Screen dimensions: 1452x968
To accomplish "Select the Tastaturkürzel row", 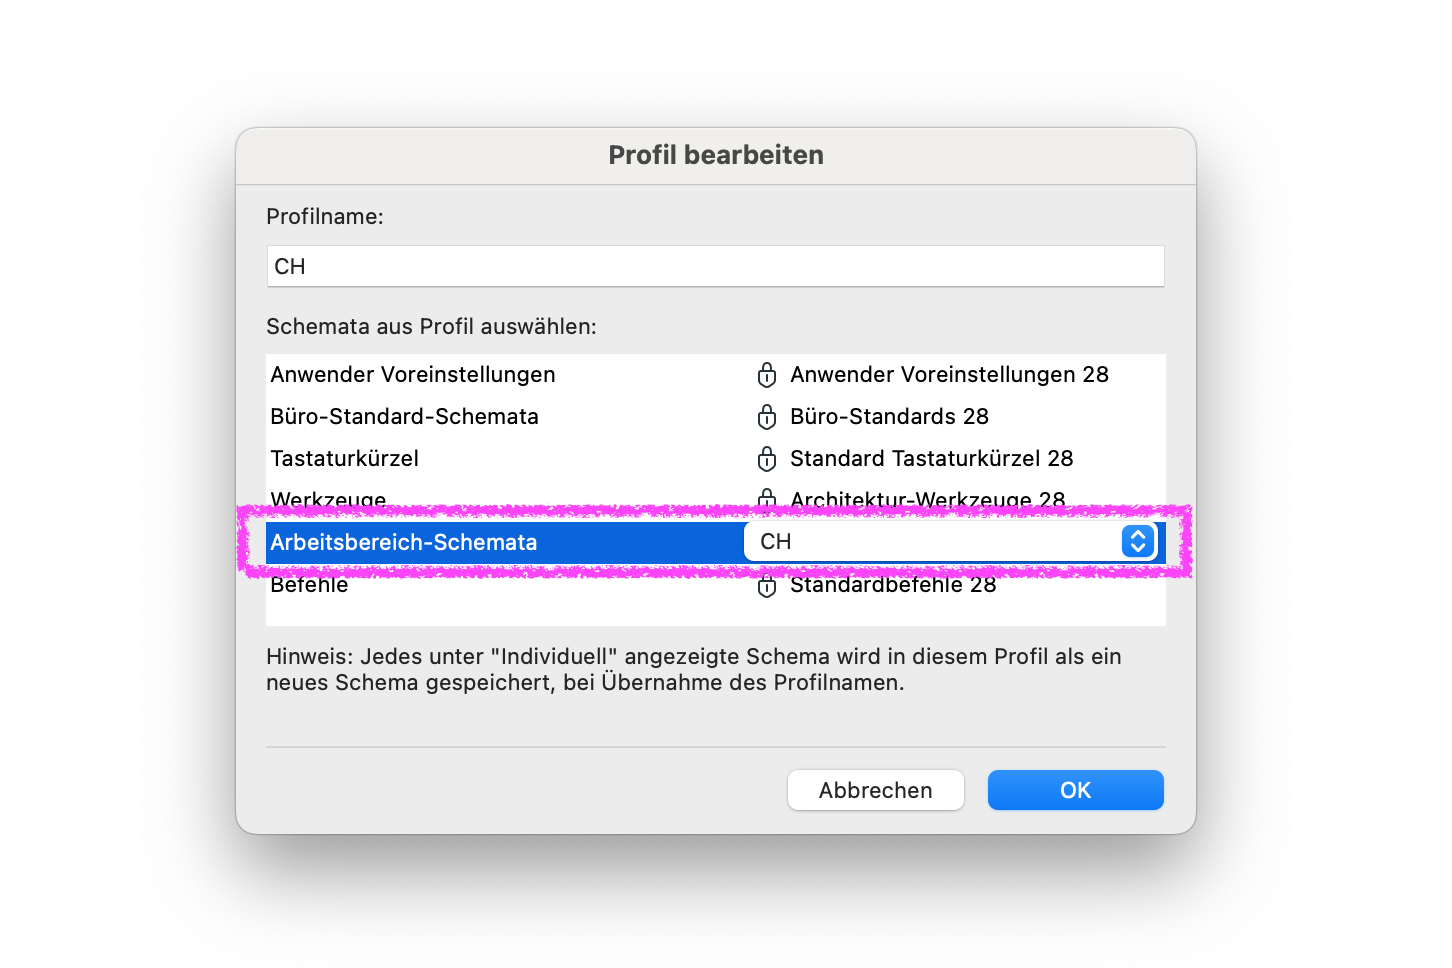I will click(x=716, y=459).
